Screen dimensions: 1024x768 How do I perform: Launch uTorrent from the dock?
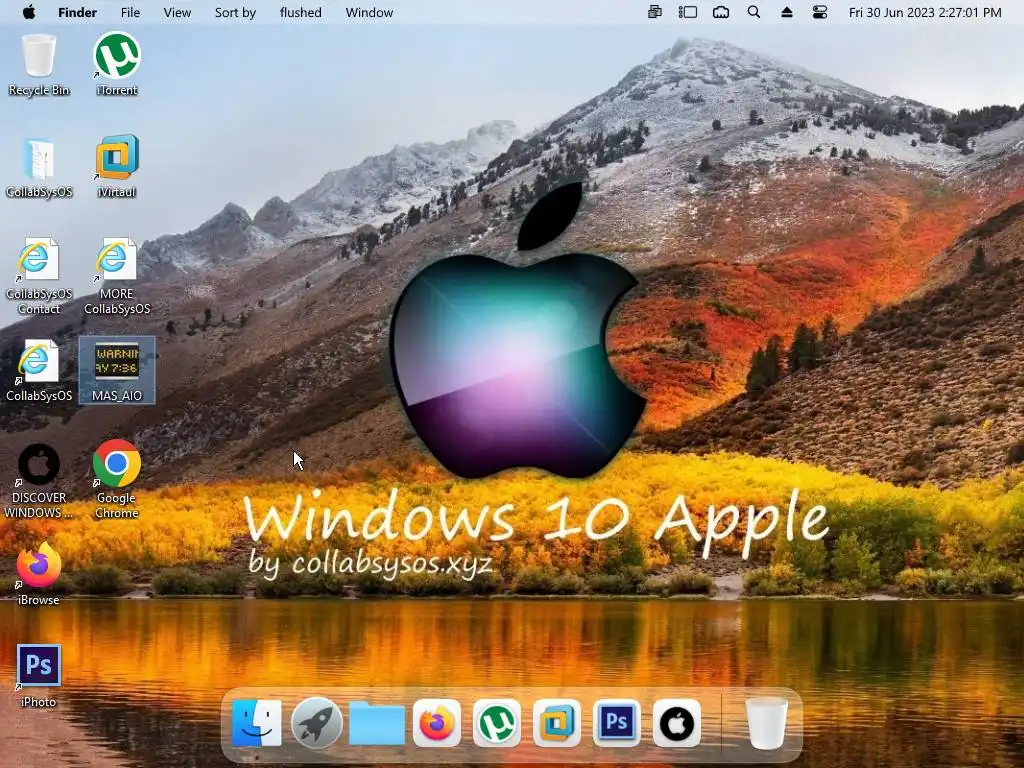[x=497, y=723]
